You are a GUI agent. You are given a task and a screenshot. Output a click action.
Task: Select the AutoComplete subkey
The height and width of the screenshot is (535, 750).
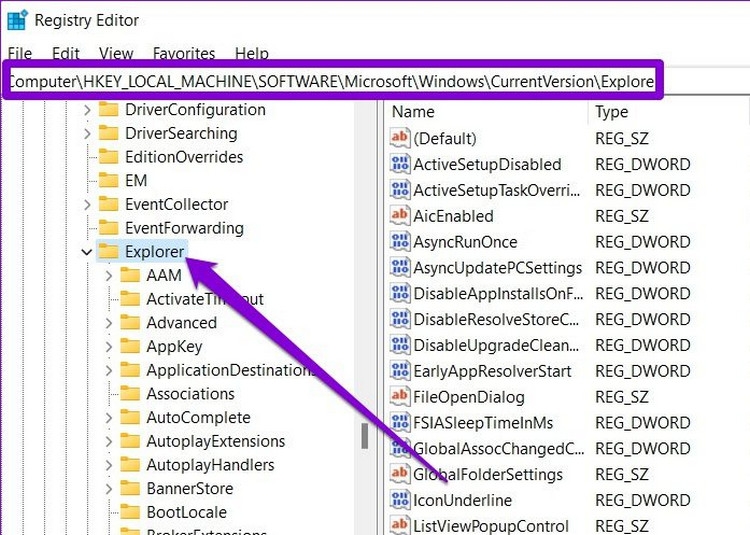coord(199,418)
